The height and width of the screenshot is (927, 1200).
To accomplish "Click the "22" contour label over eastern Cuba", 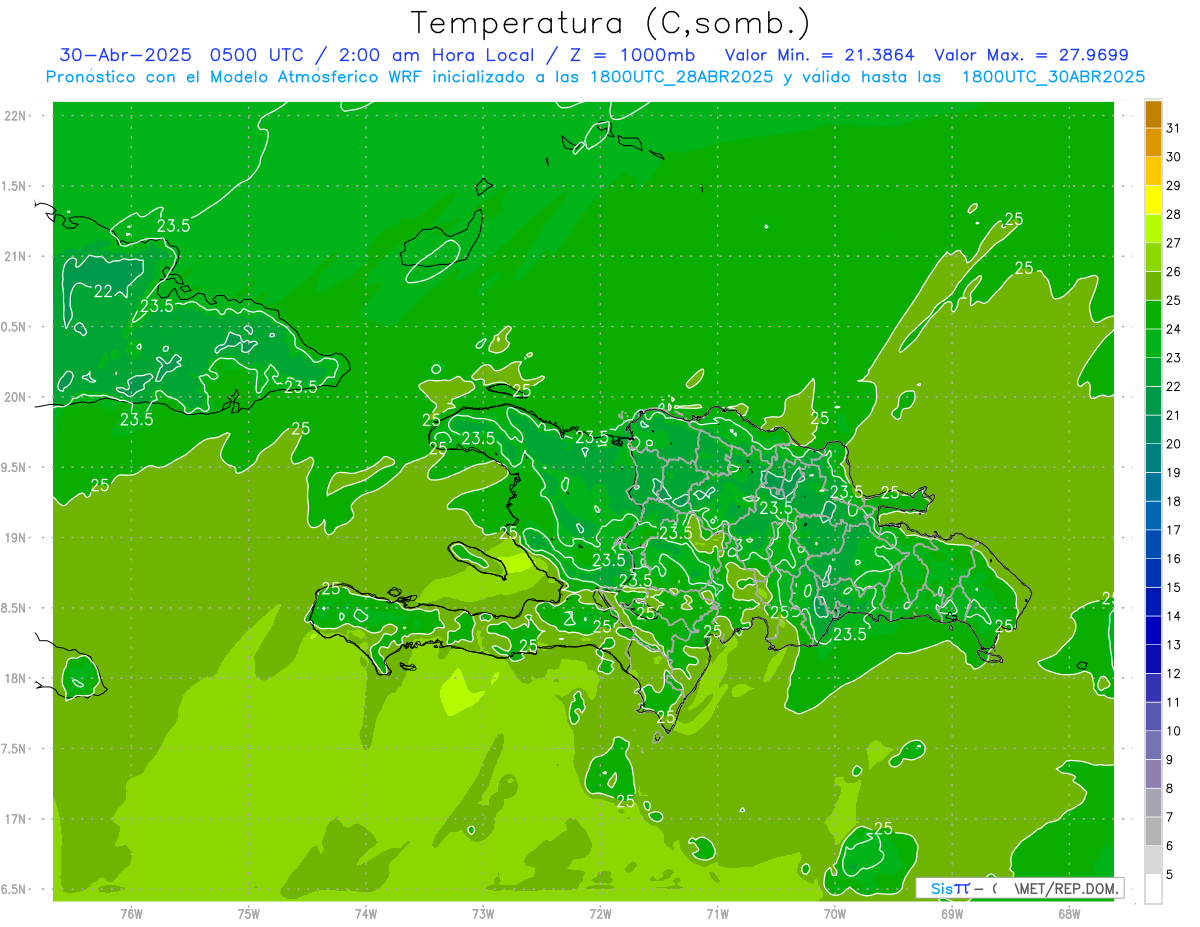I will 103,292.
